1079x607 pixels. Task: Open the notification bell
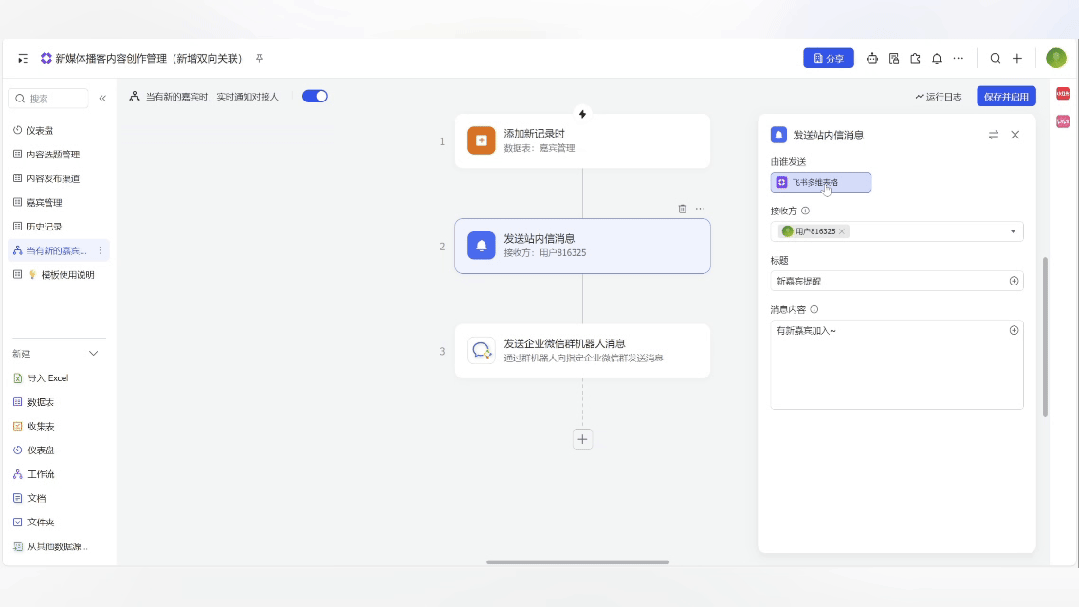[936, 58]
